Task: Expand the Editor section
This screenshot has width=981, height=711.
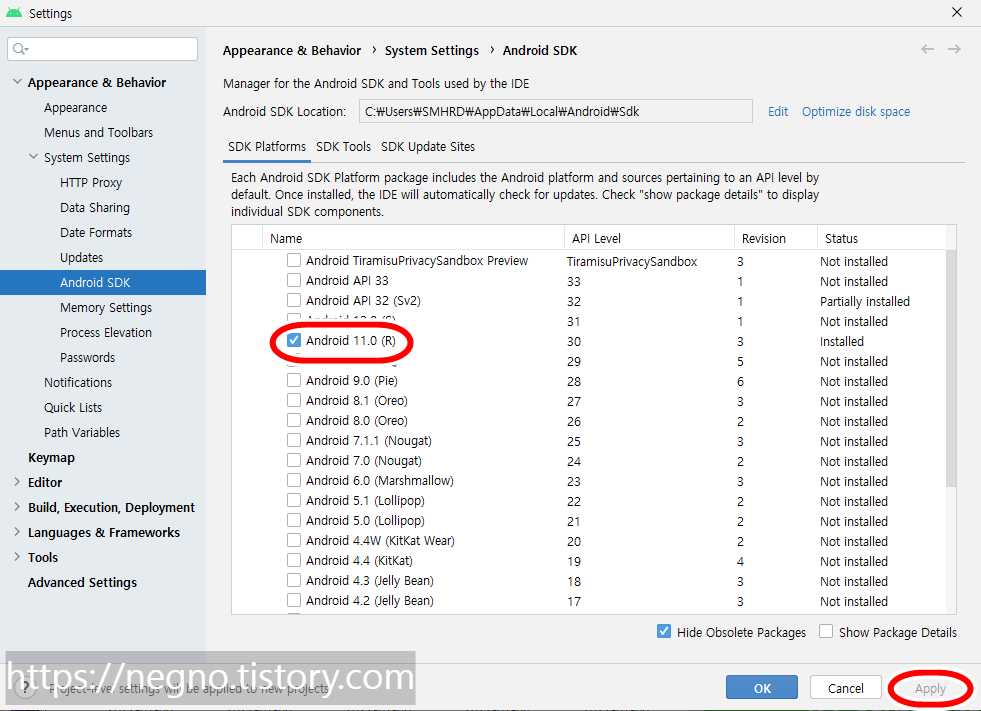Action: [x=17, y=482]
